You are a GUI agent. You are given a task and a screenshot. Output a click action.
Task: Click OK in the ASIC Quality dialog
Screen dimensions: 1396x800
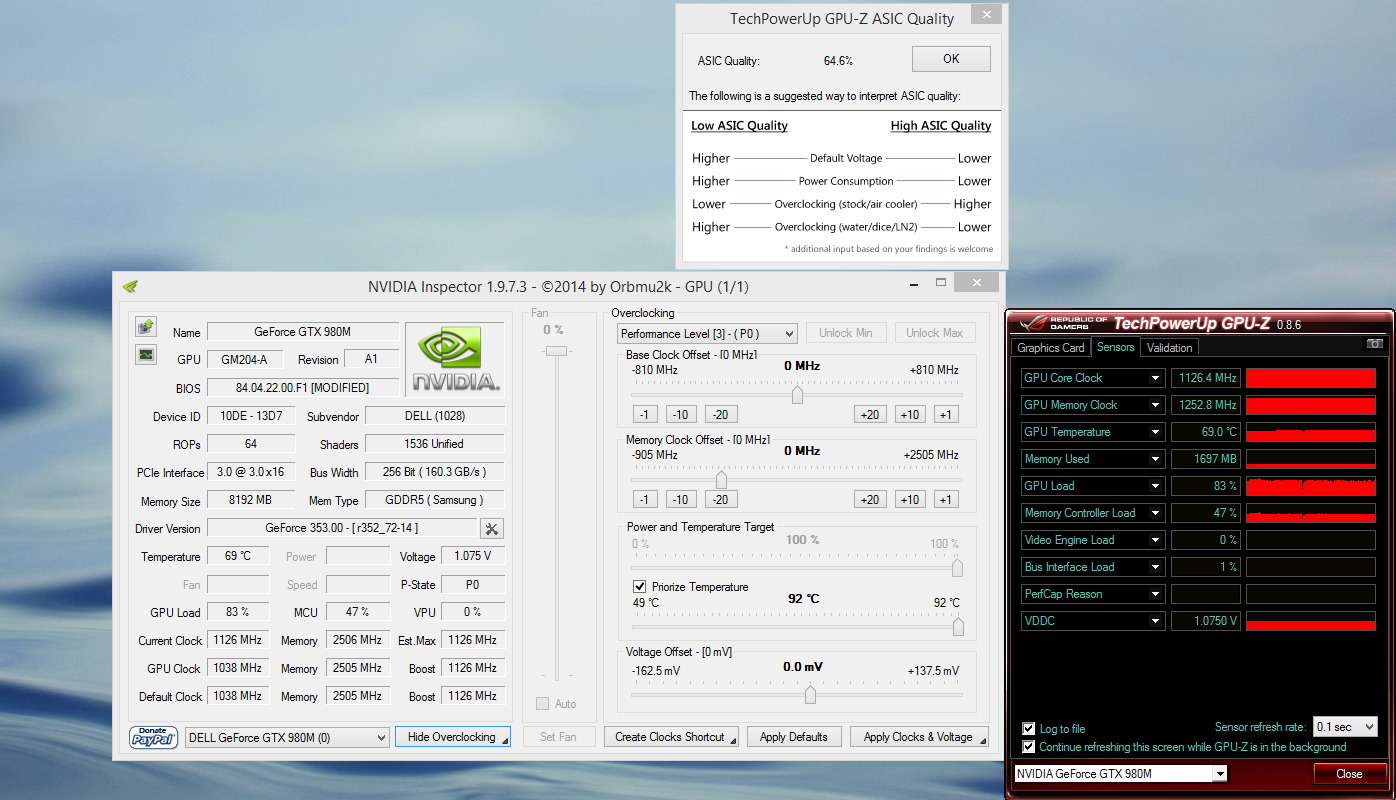pyautogui.click(x=951, y=59)
